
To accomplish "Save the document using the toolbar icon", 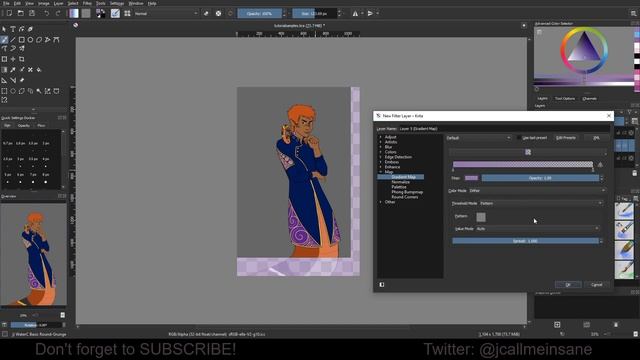I will click(32, 13).
